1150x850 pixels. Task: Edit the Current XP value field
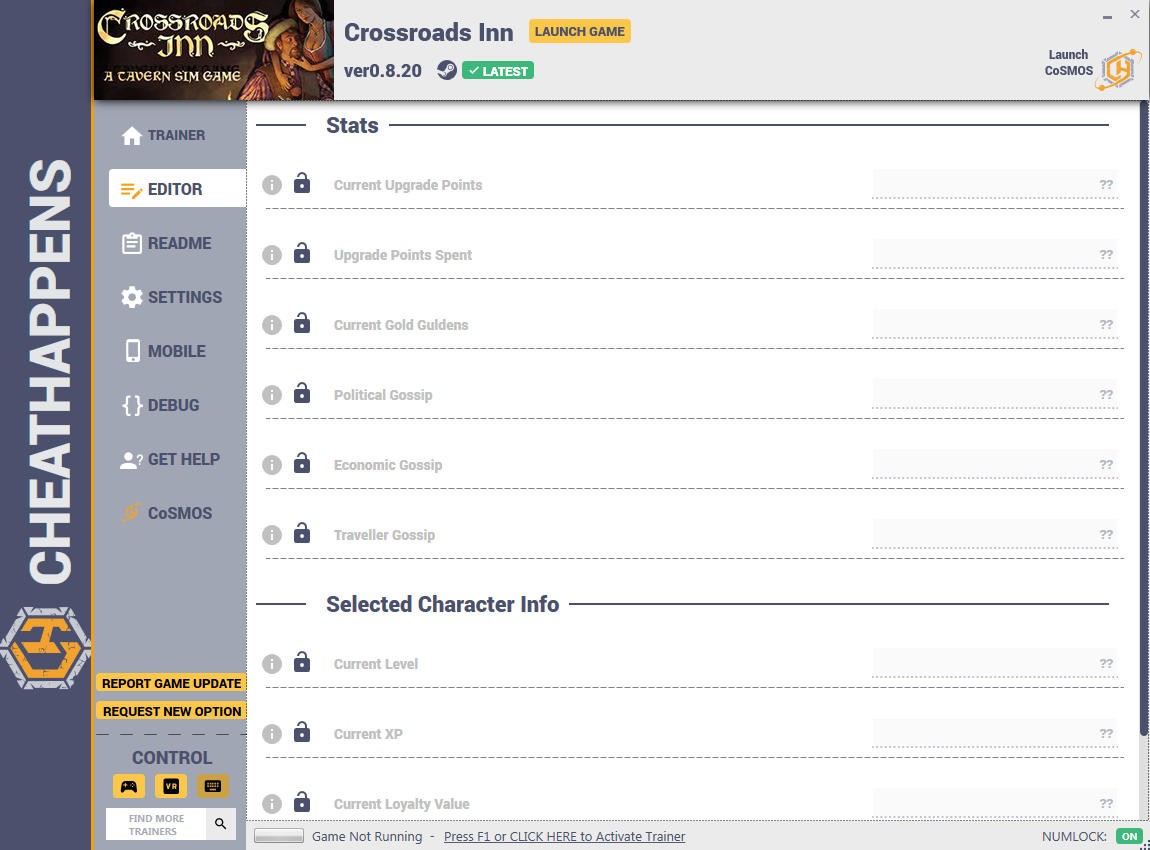995,733
